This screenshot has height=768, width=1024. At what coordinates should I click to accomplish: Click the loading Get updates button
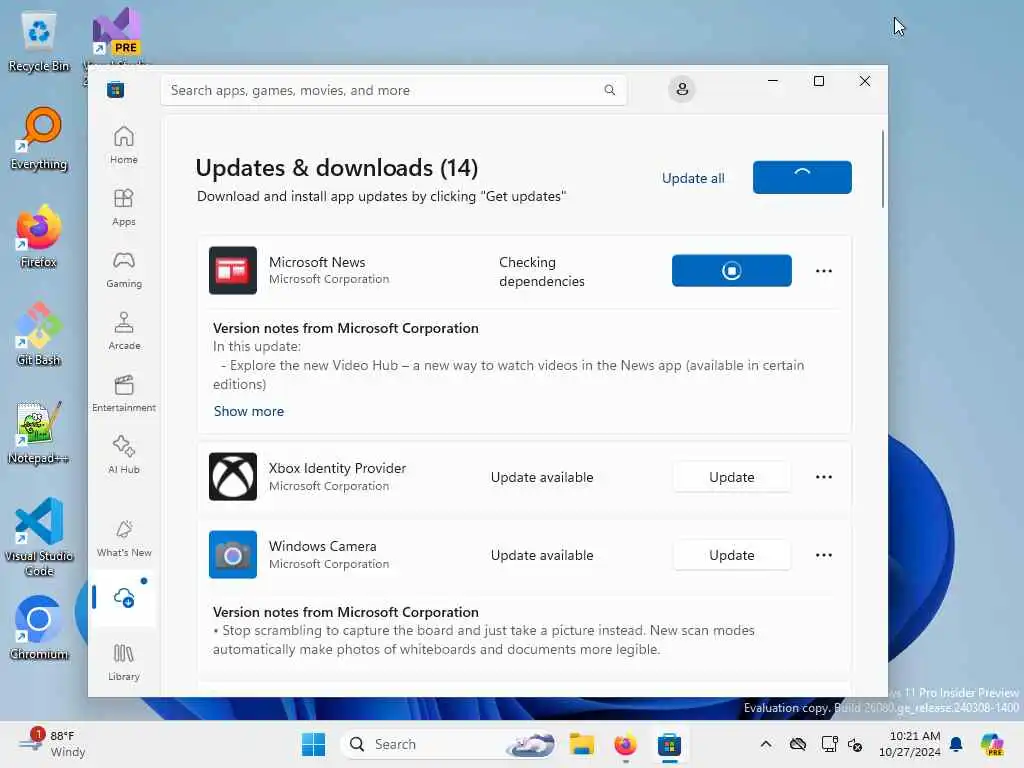point(802,177)
